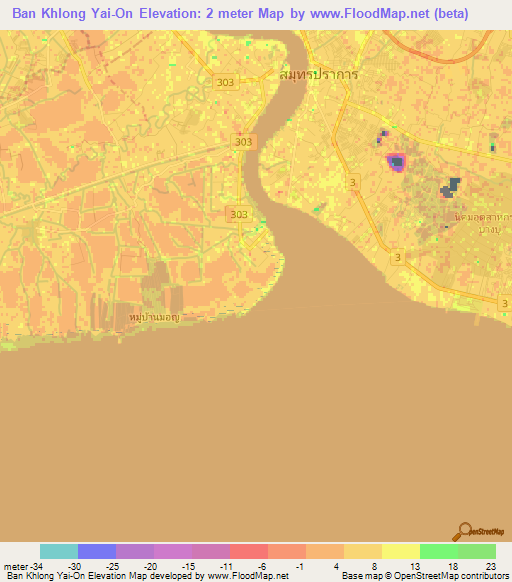Select the blue -30 meter legend swatch
Screen dimensions: 512x582
pyautogui.click(x=97, y=551)
